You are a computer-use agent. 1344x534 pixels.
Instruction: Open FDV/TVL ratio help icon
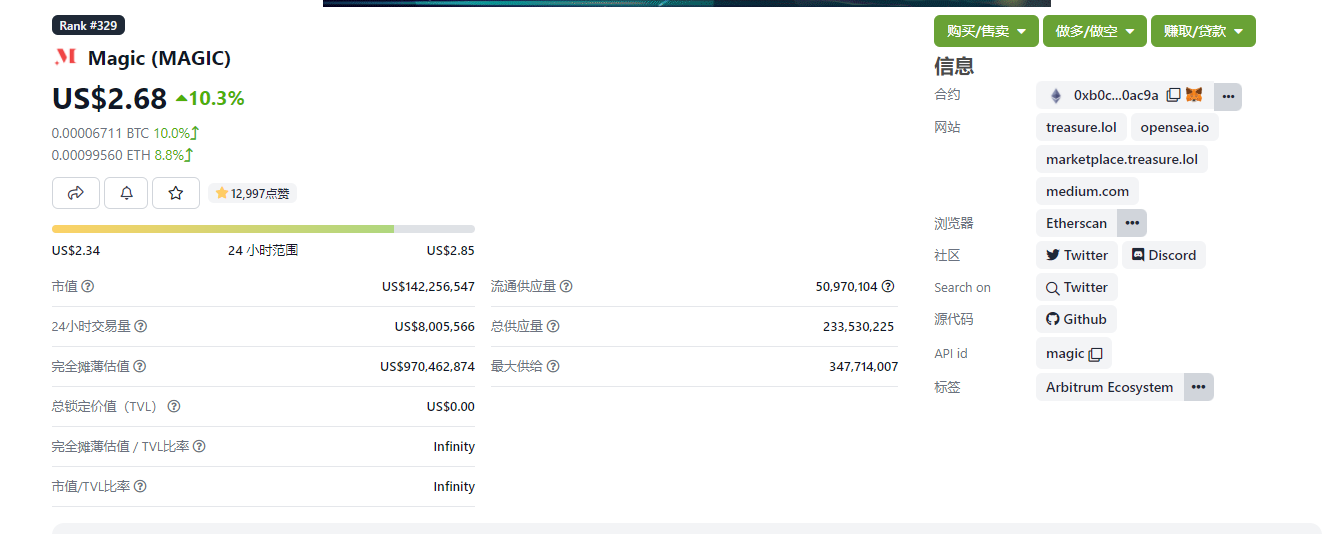click(199, 446)
